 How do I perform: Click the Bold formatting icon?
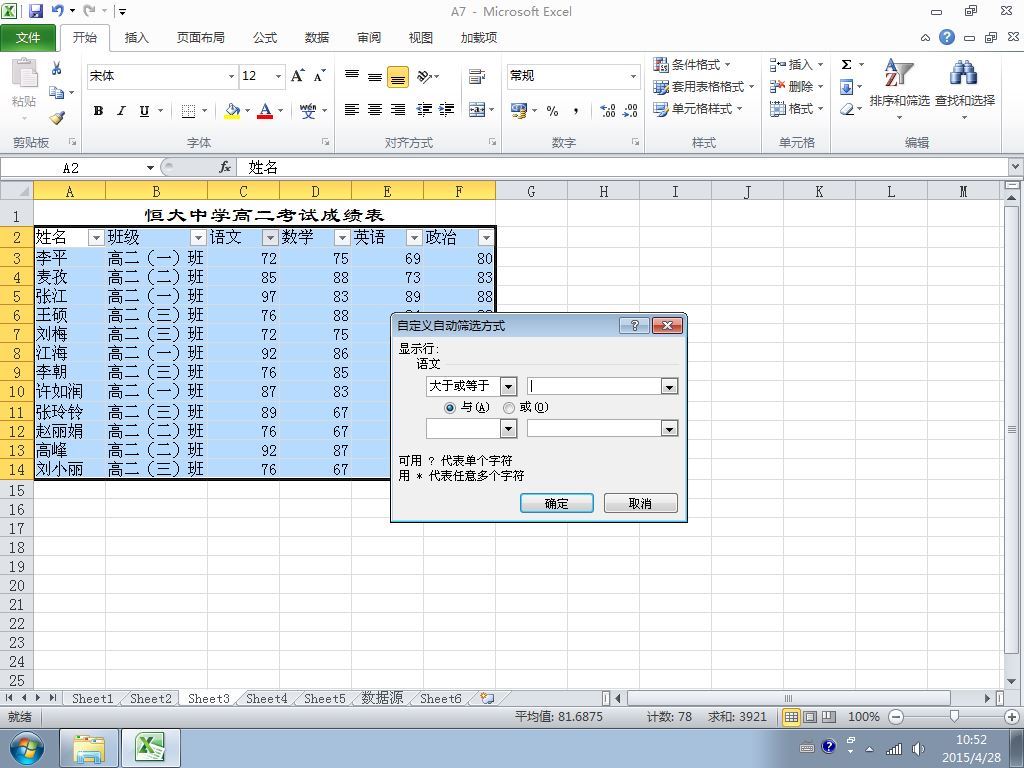98,110
